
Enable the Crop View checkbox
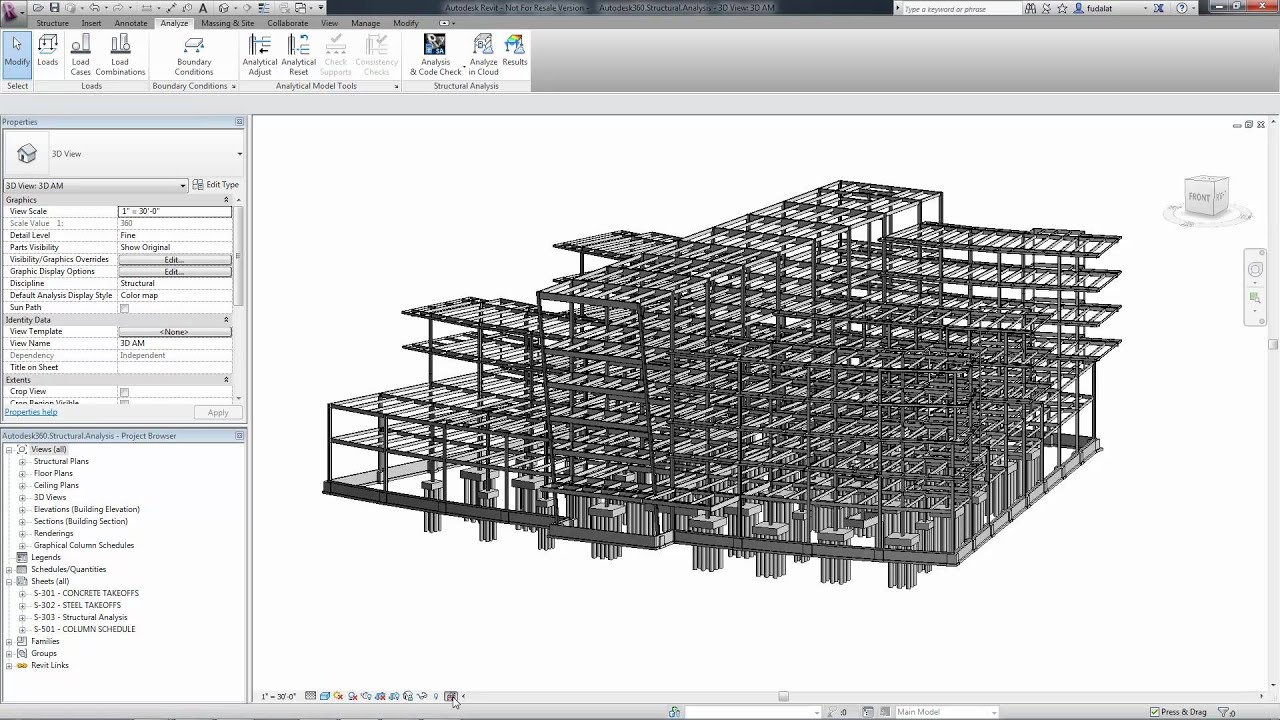pos(124,392)
